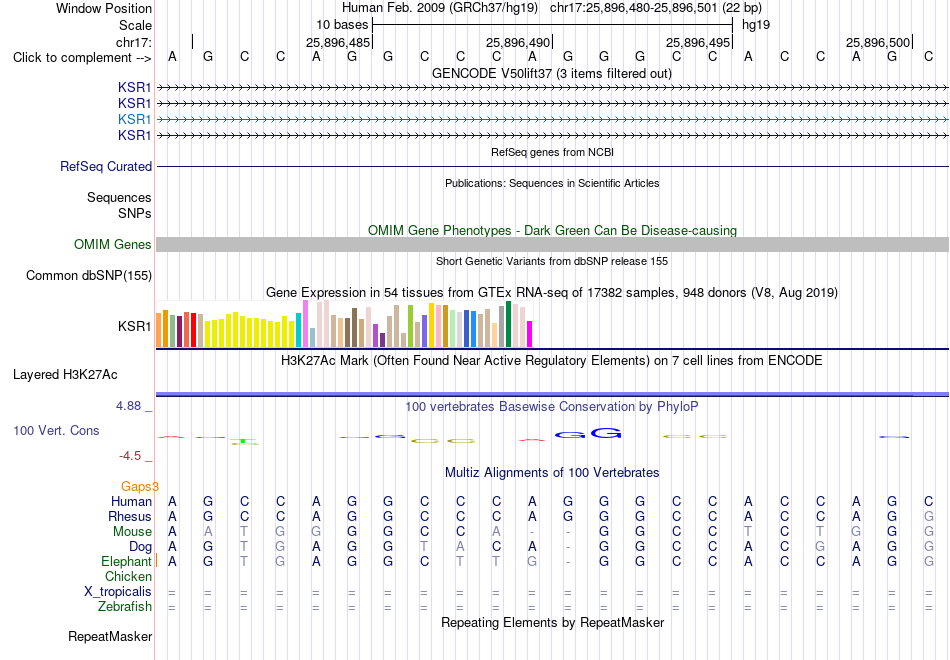Click the hg19 label beside the scale bar

756,25
